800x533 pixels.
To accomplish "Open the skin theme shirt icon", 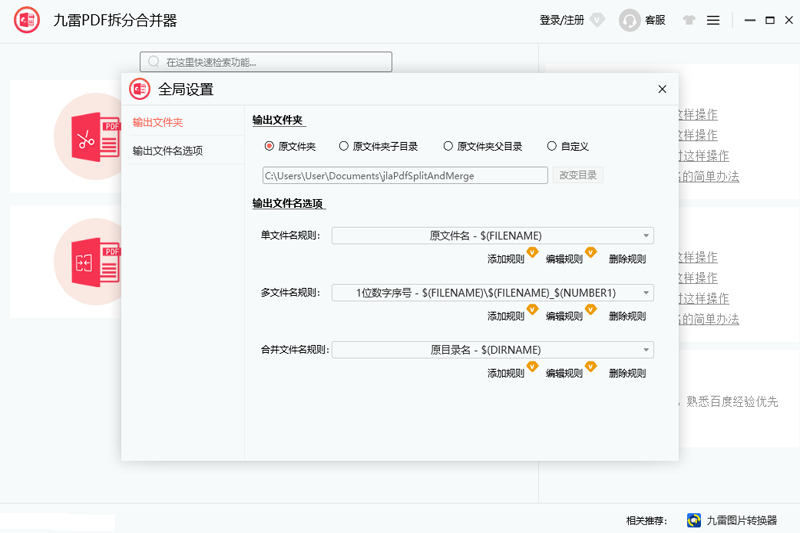I will click(x=689, y=20).
